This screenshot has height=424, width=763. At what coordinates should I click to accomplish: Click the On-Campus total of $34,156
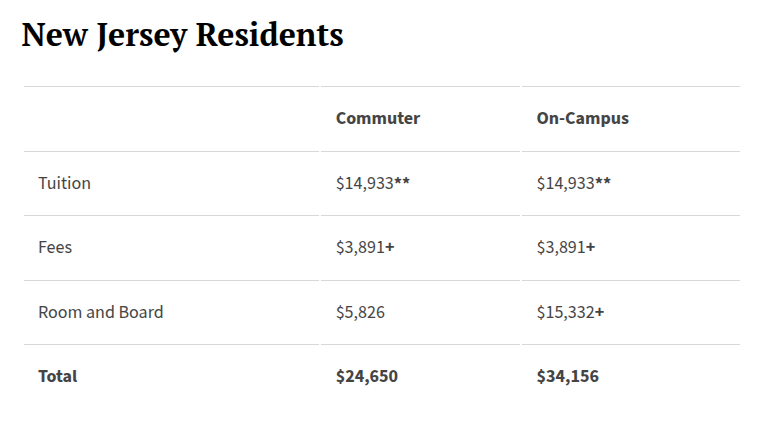[567, 376]
